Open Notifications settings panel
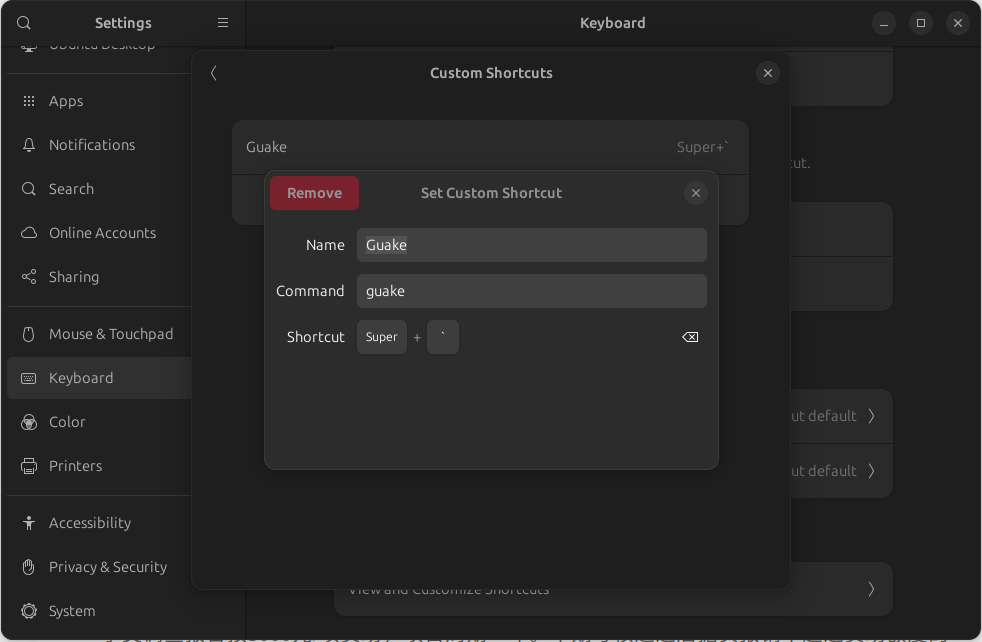This screenshot has height=642, width=982. tap(91, 145)
